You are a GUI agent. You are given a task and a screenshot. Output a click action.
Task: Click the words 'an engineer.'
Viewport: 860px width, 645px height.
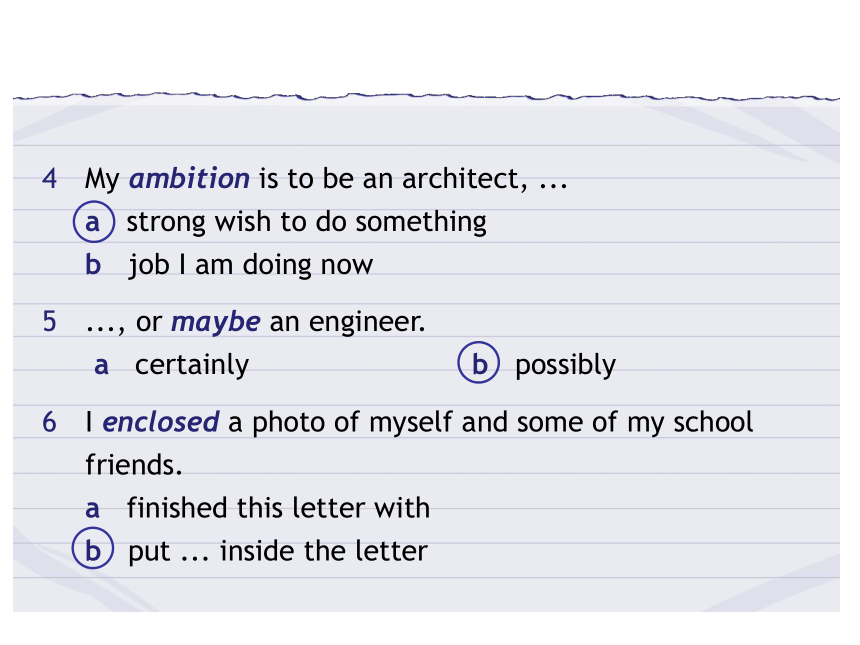point(347,322)
